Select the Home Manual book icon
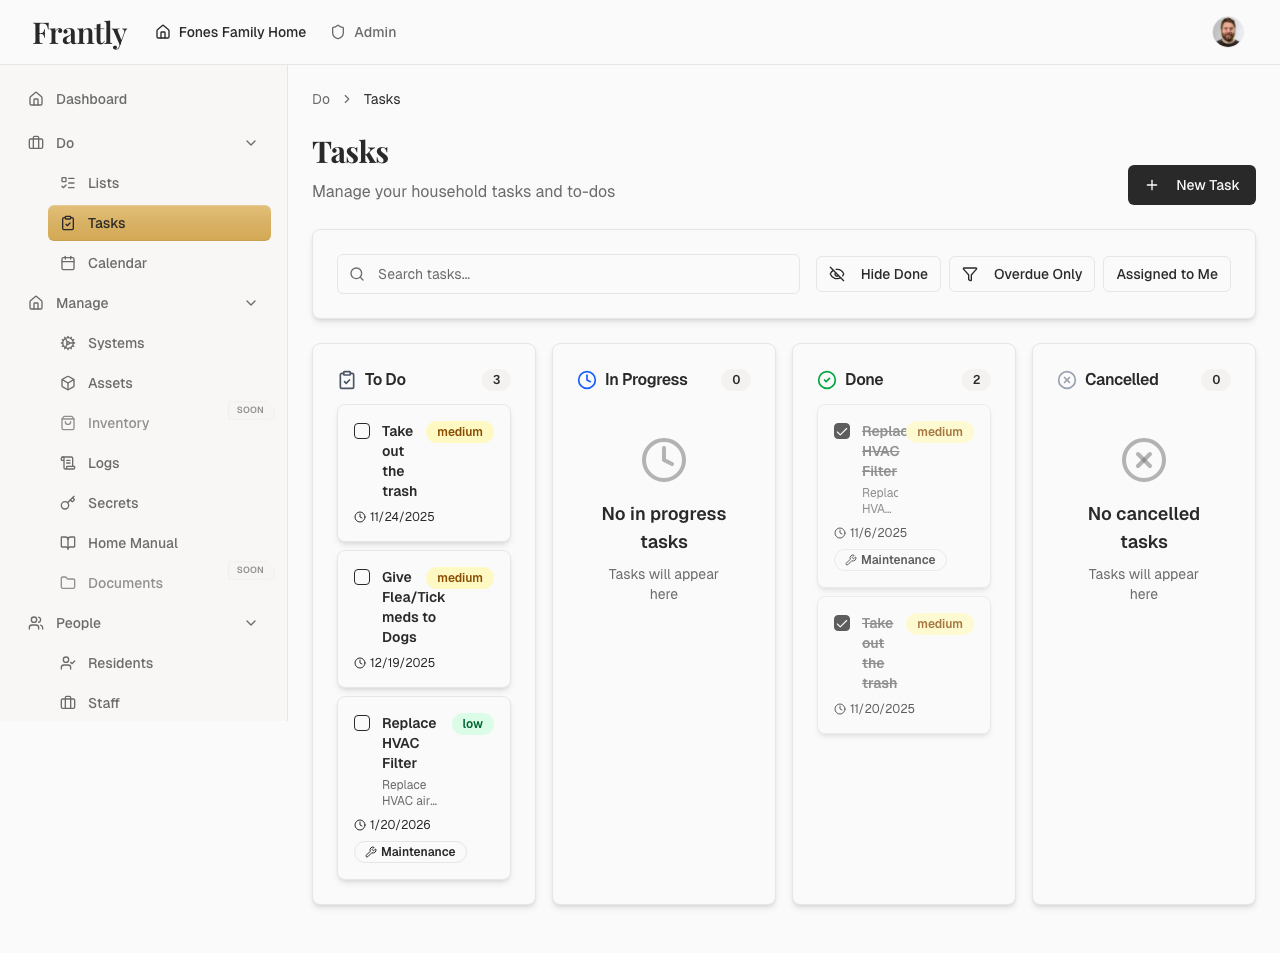The height and width of the screenshot is (953, 1280). pyautogui.click(x=67, y=543)
